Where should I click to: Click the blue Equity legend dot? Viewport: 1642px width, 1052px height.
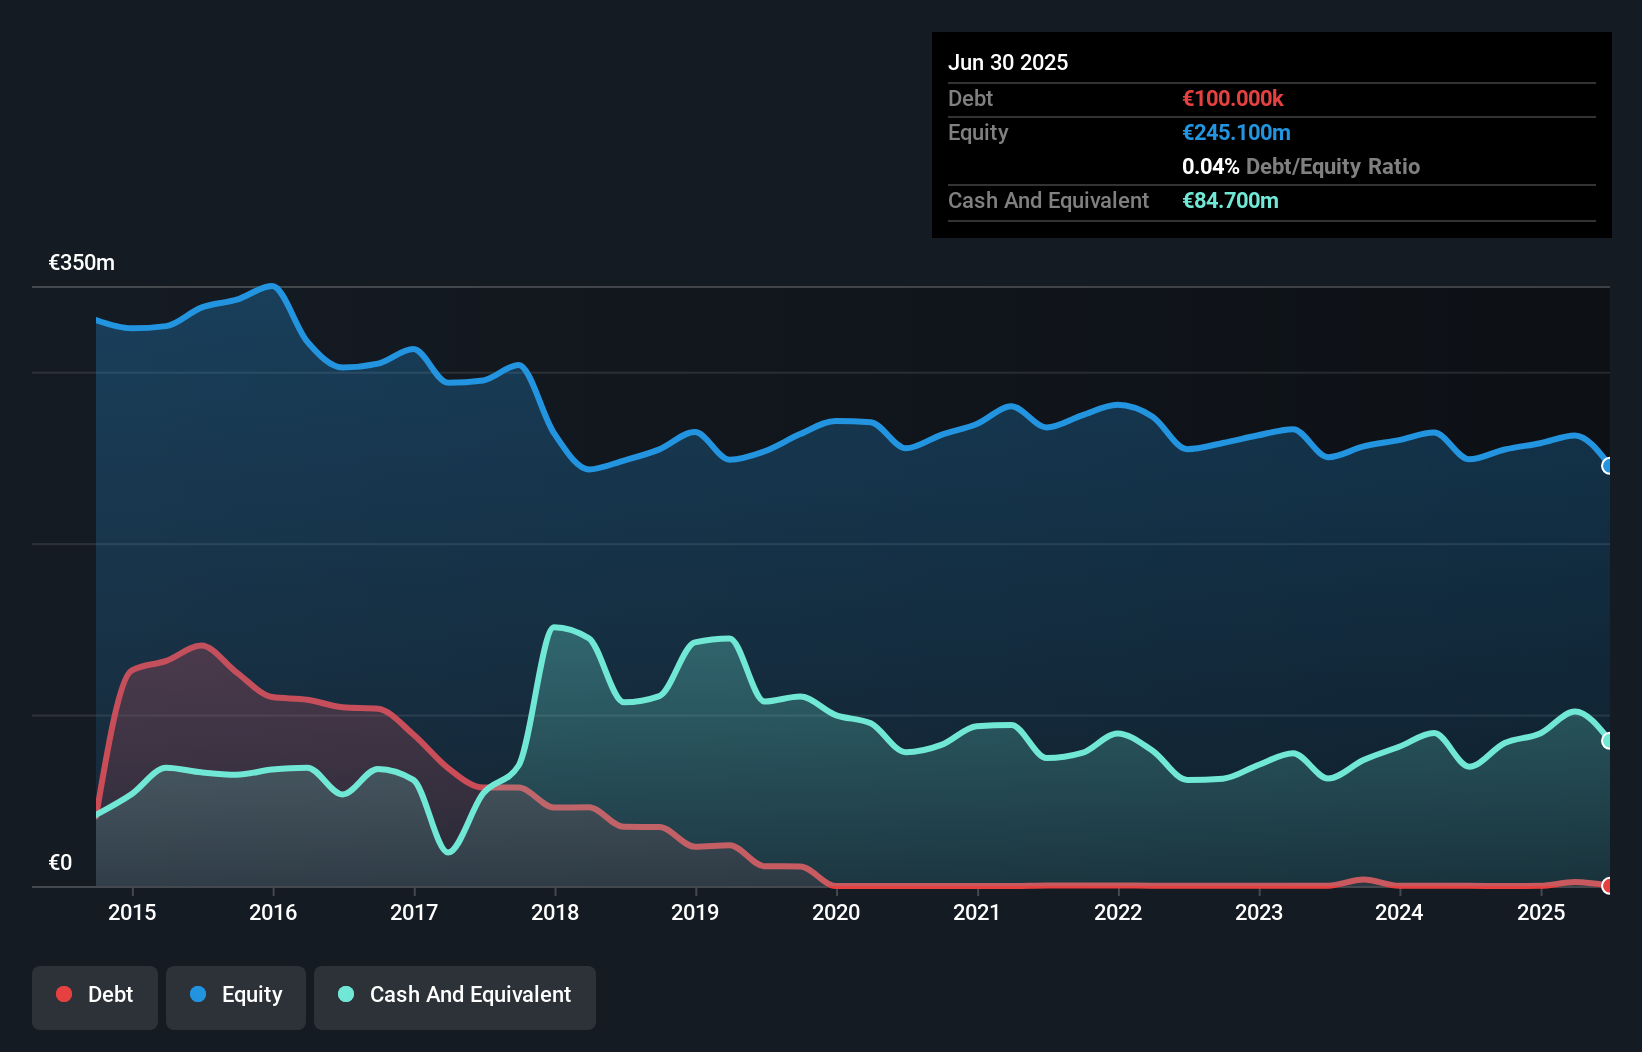(198, 994)
